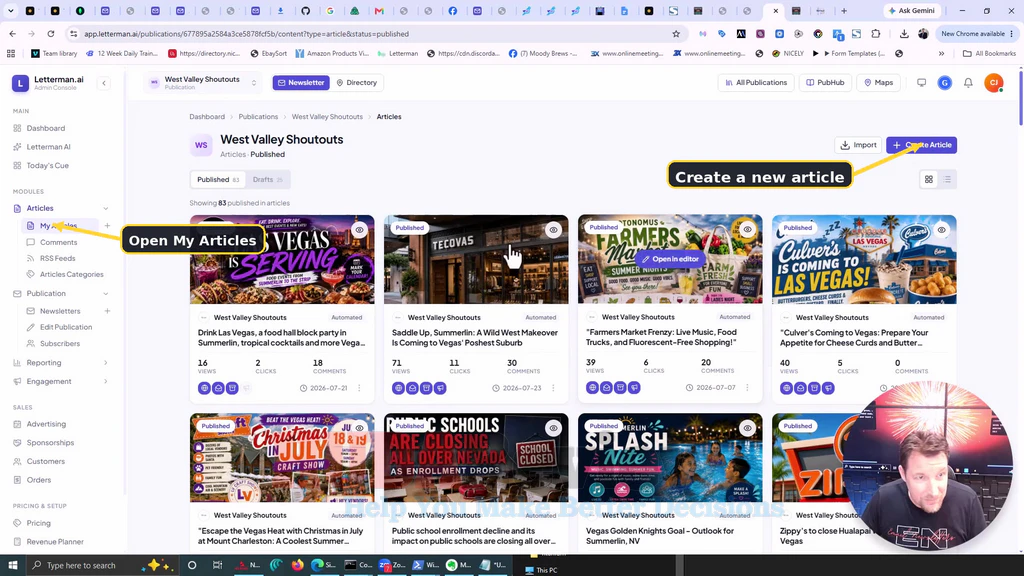
Task: Open Maps
Action: pos(878,83)
